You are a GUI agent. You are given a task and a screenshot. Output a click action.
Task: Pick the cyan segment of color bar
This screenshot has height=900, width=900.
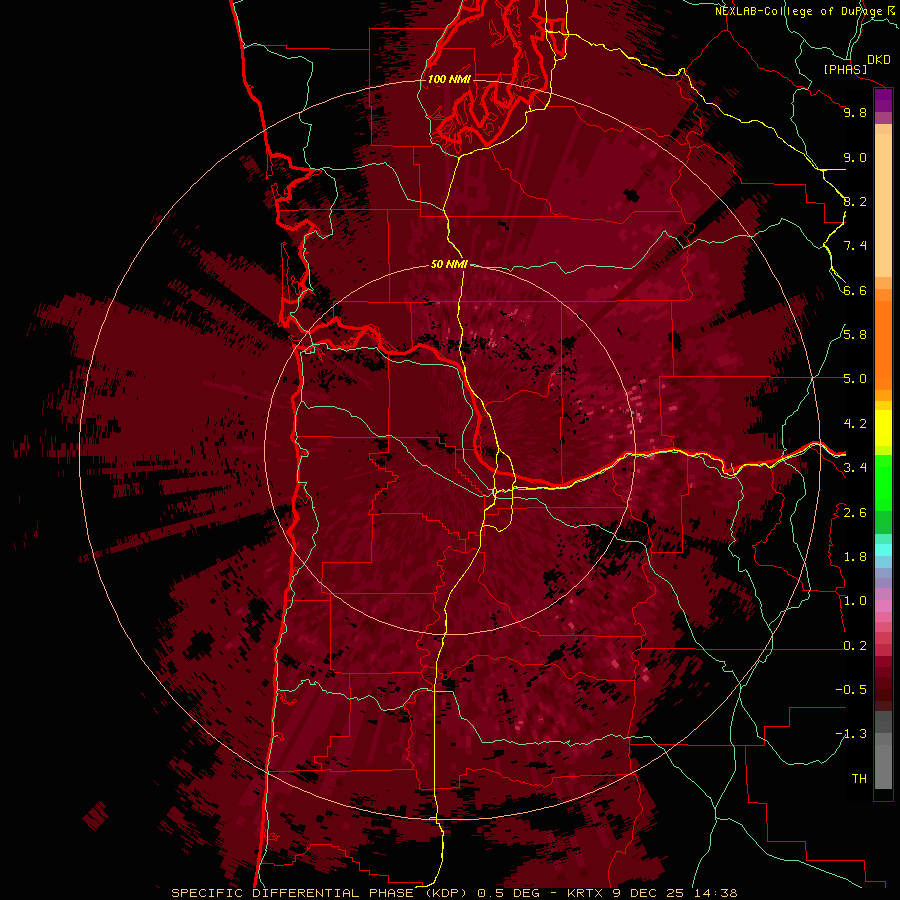click(883, 549)
